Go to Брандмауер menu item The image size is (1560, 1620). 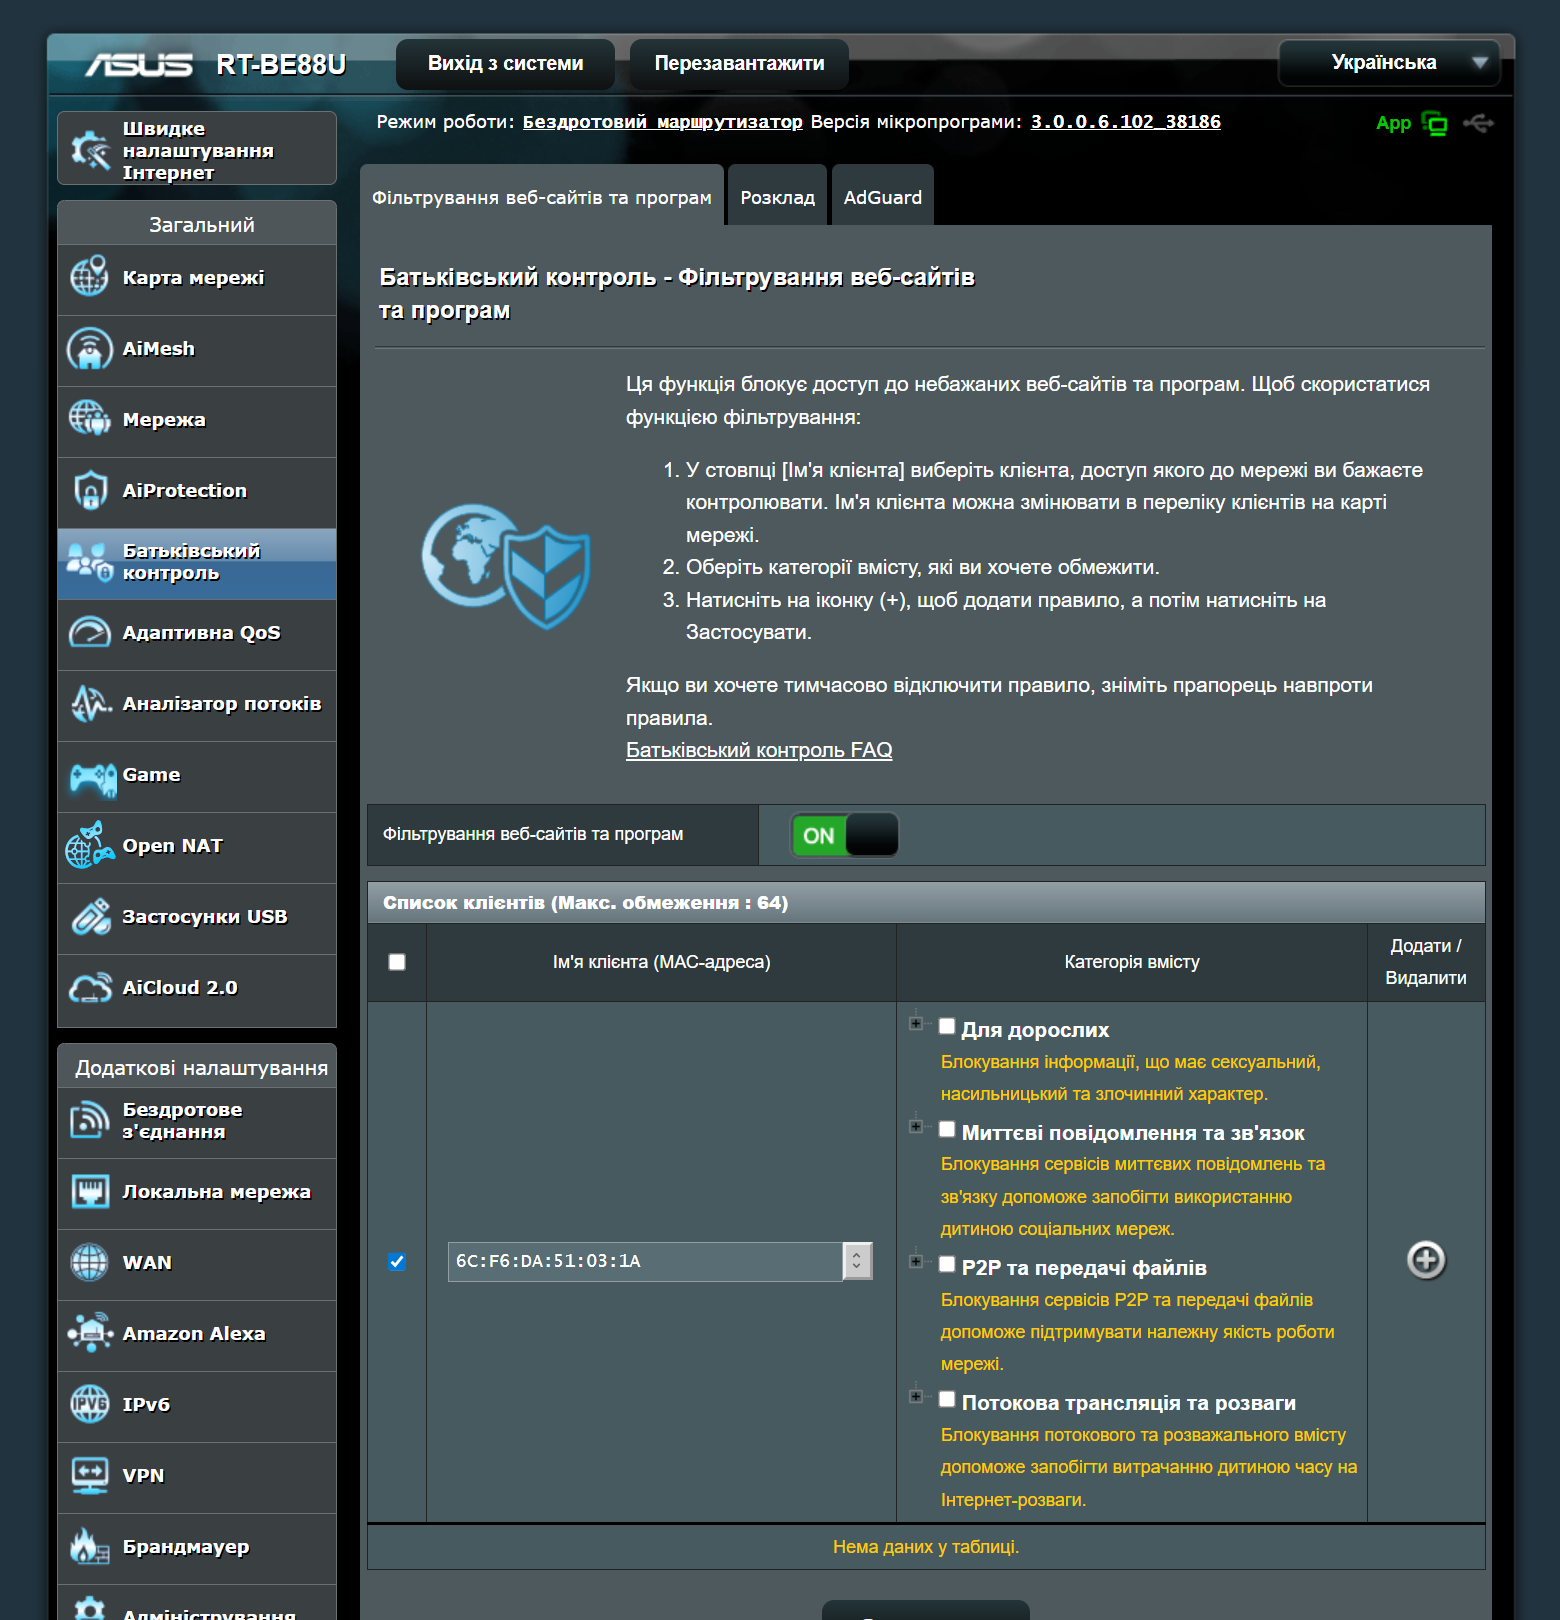tap(197, 1547)
